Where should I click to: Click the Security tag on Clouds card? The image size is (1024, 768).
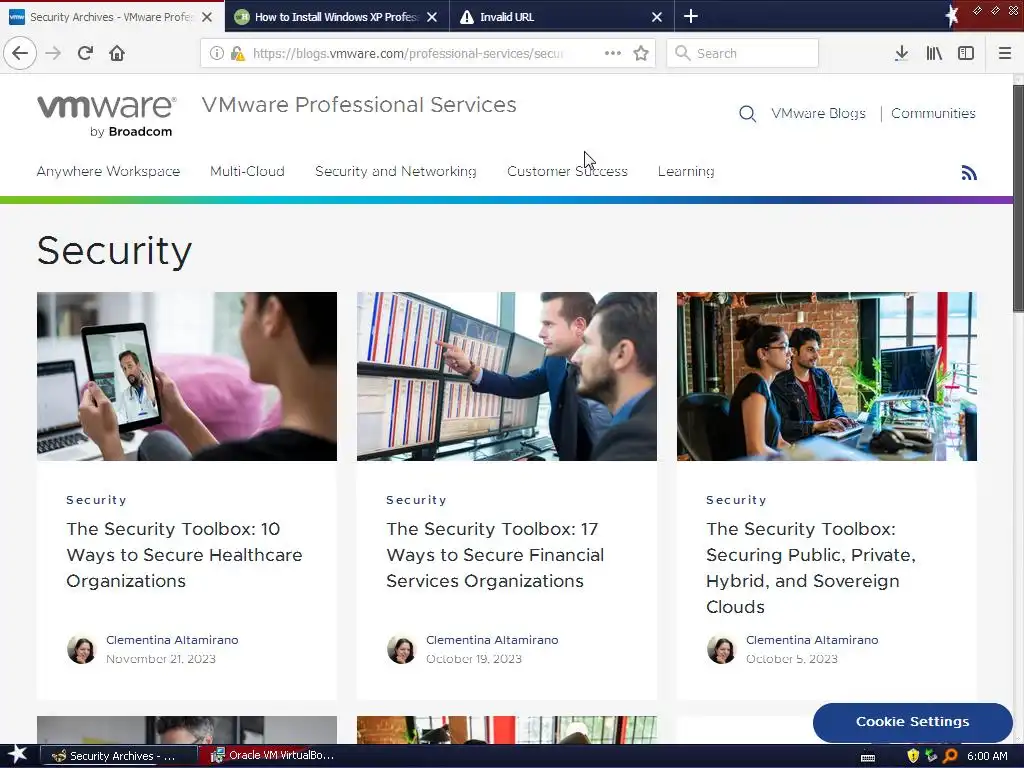pos(736,500)
